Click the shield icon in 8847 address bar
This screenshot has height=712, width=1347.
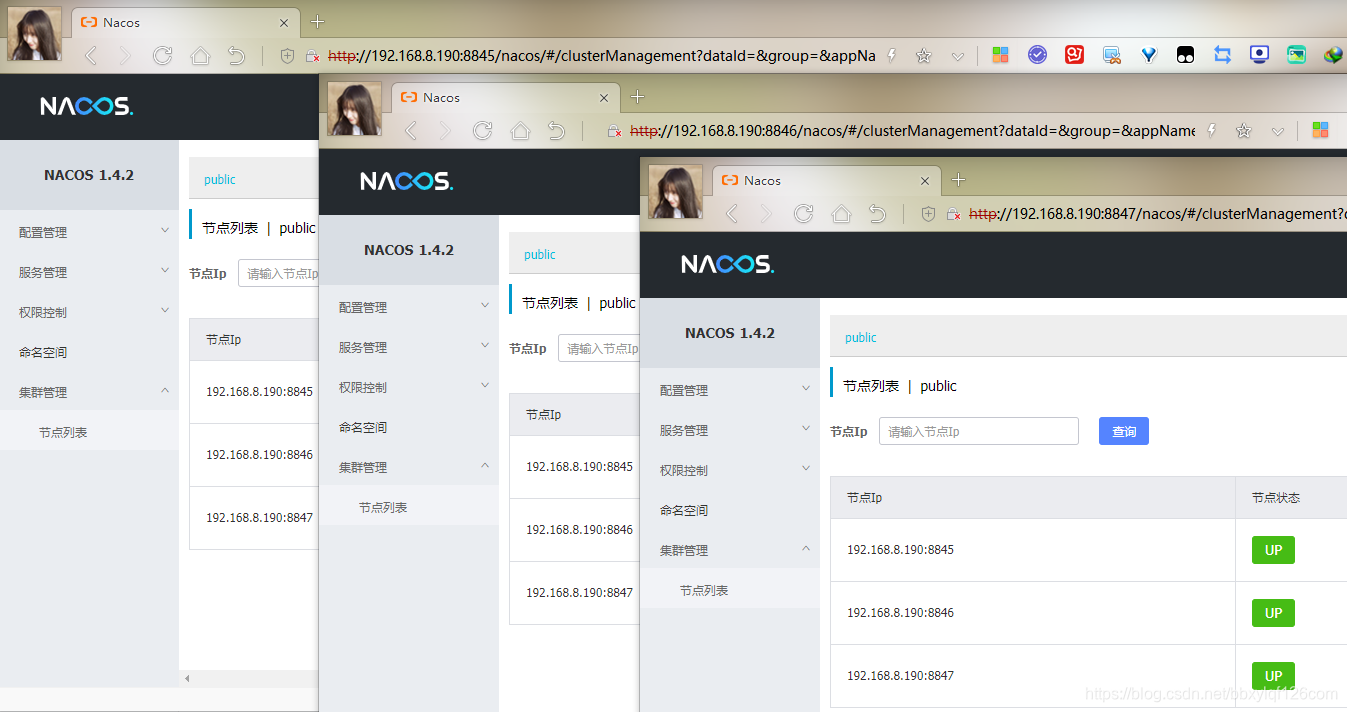(929, 214)
